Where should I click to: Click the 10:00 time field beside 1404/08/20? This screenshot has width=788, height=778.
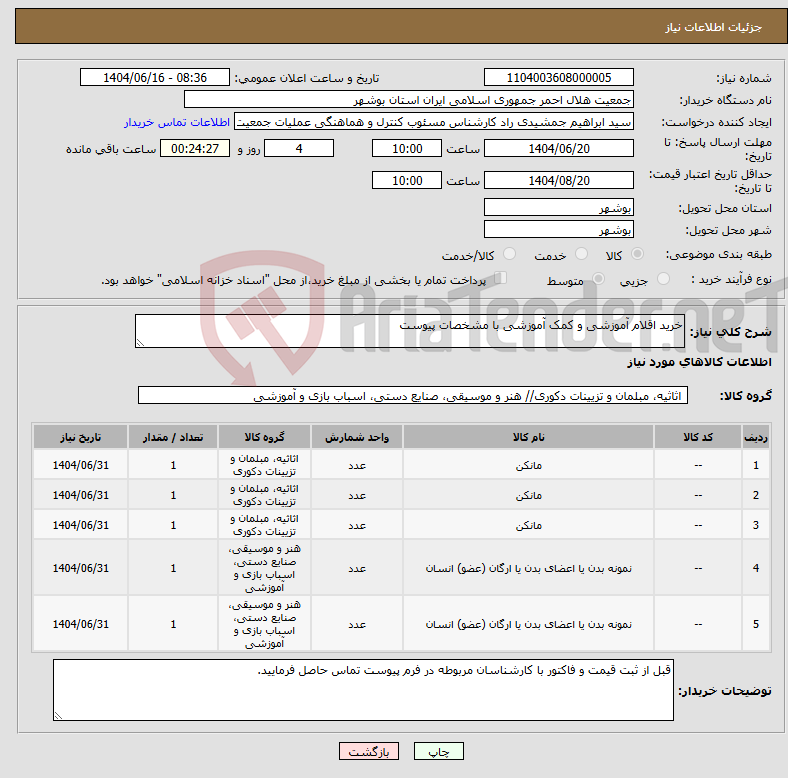click(407, 180)
